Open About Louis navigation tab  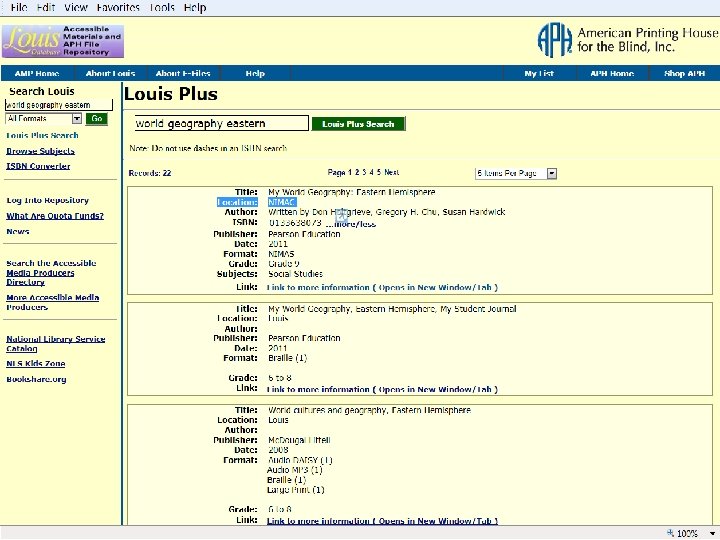pos(110,73)
